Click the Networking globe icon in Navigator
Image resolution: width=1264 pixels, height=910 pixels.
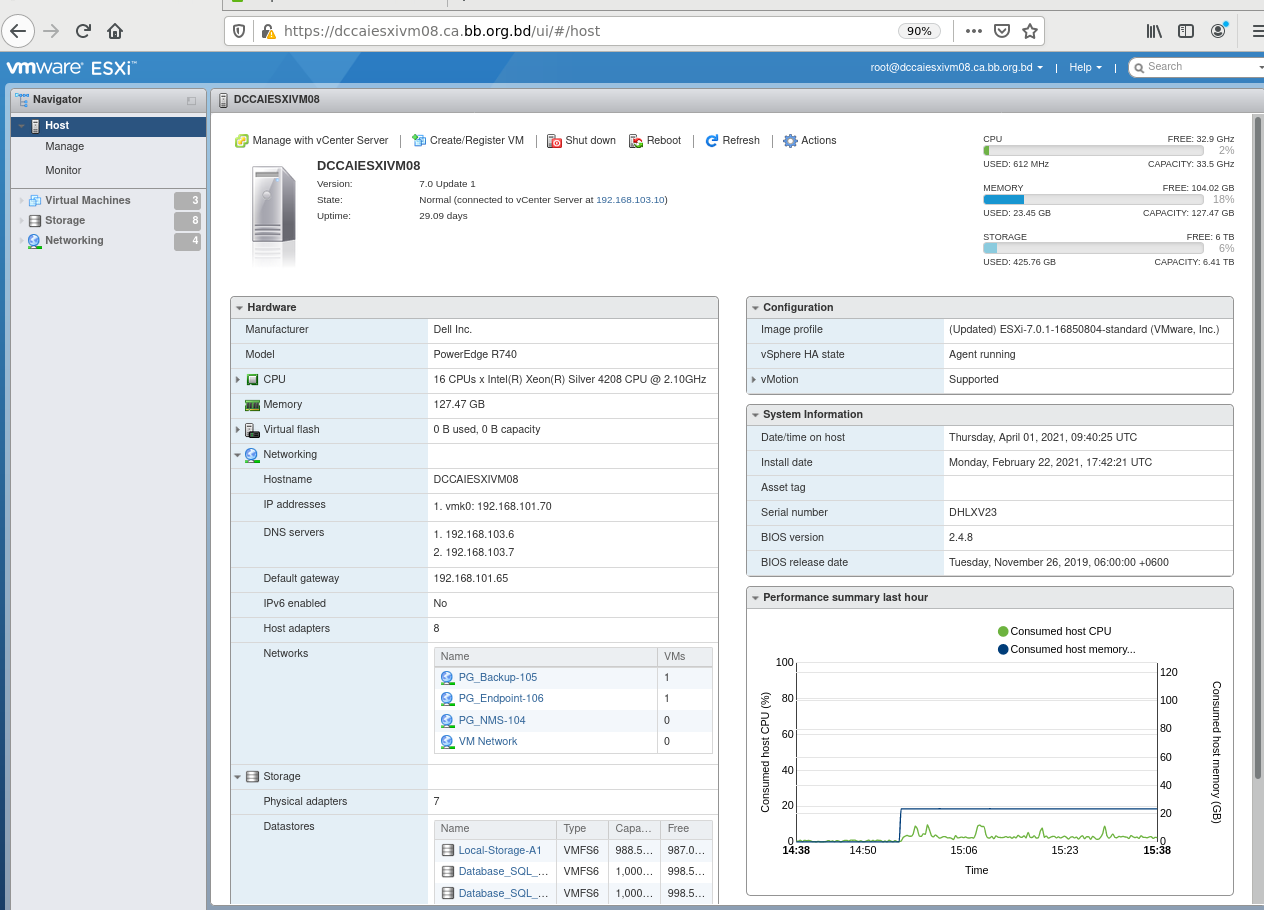(35, 241)
